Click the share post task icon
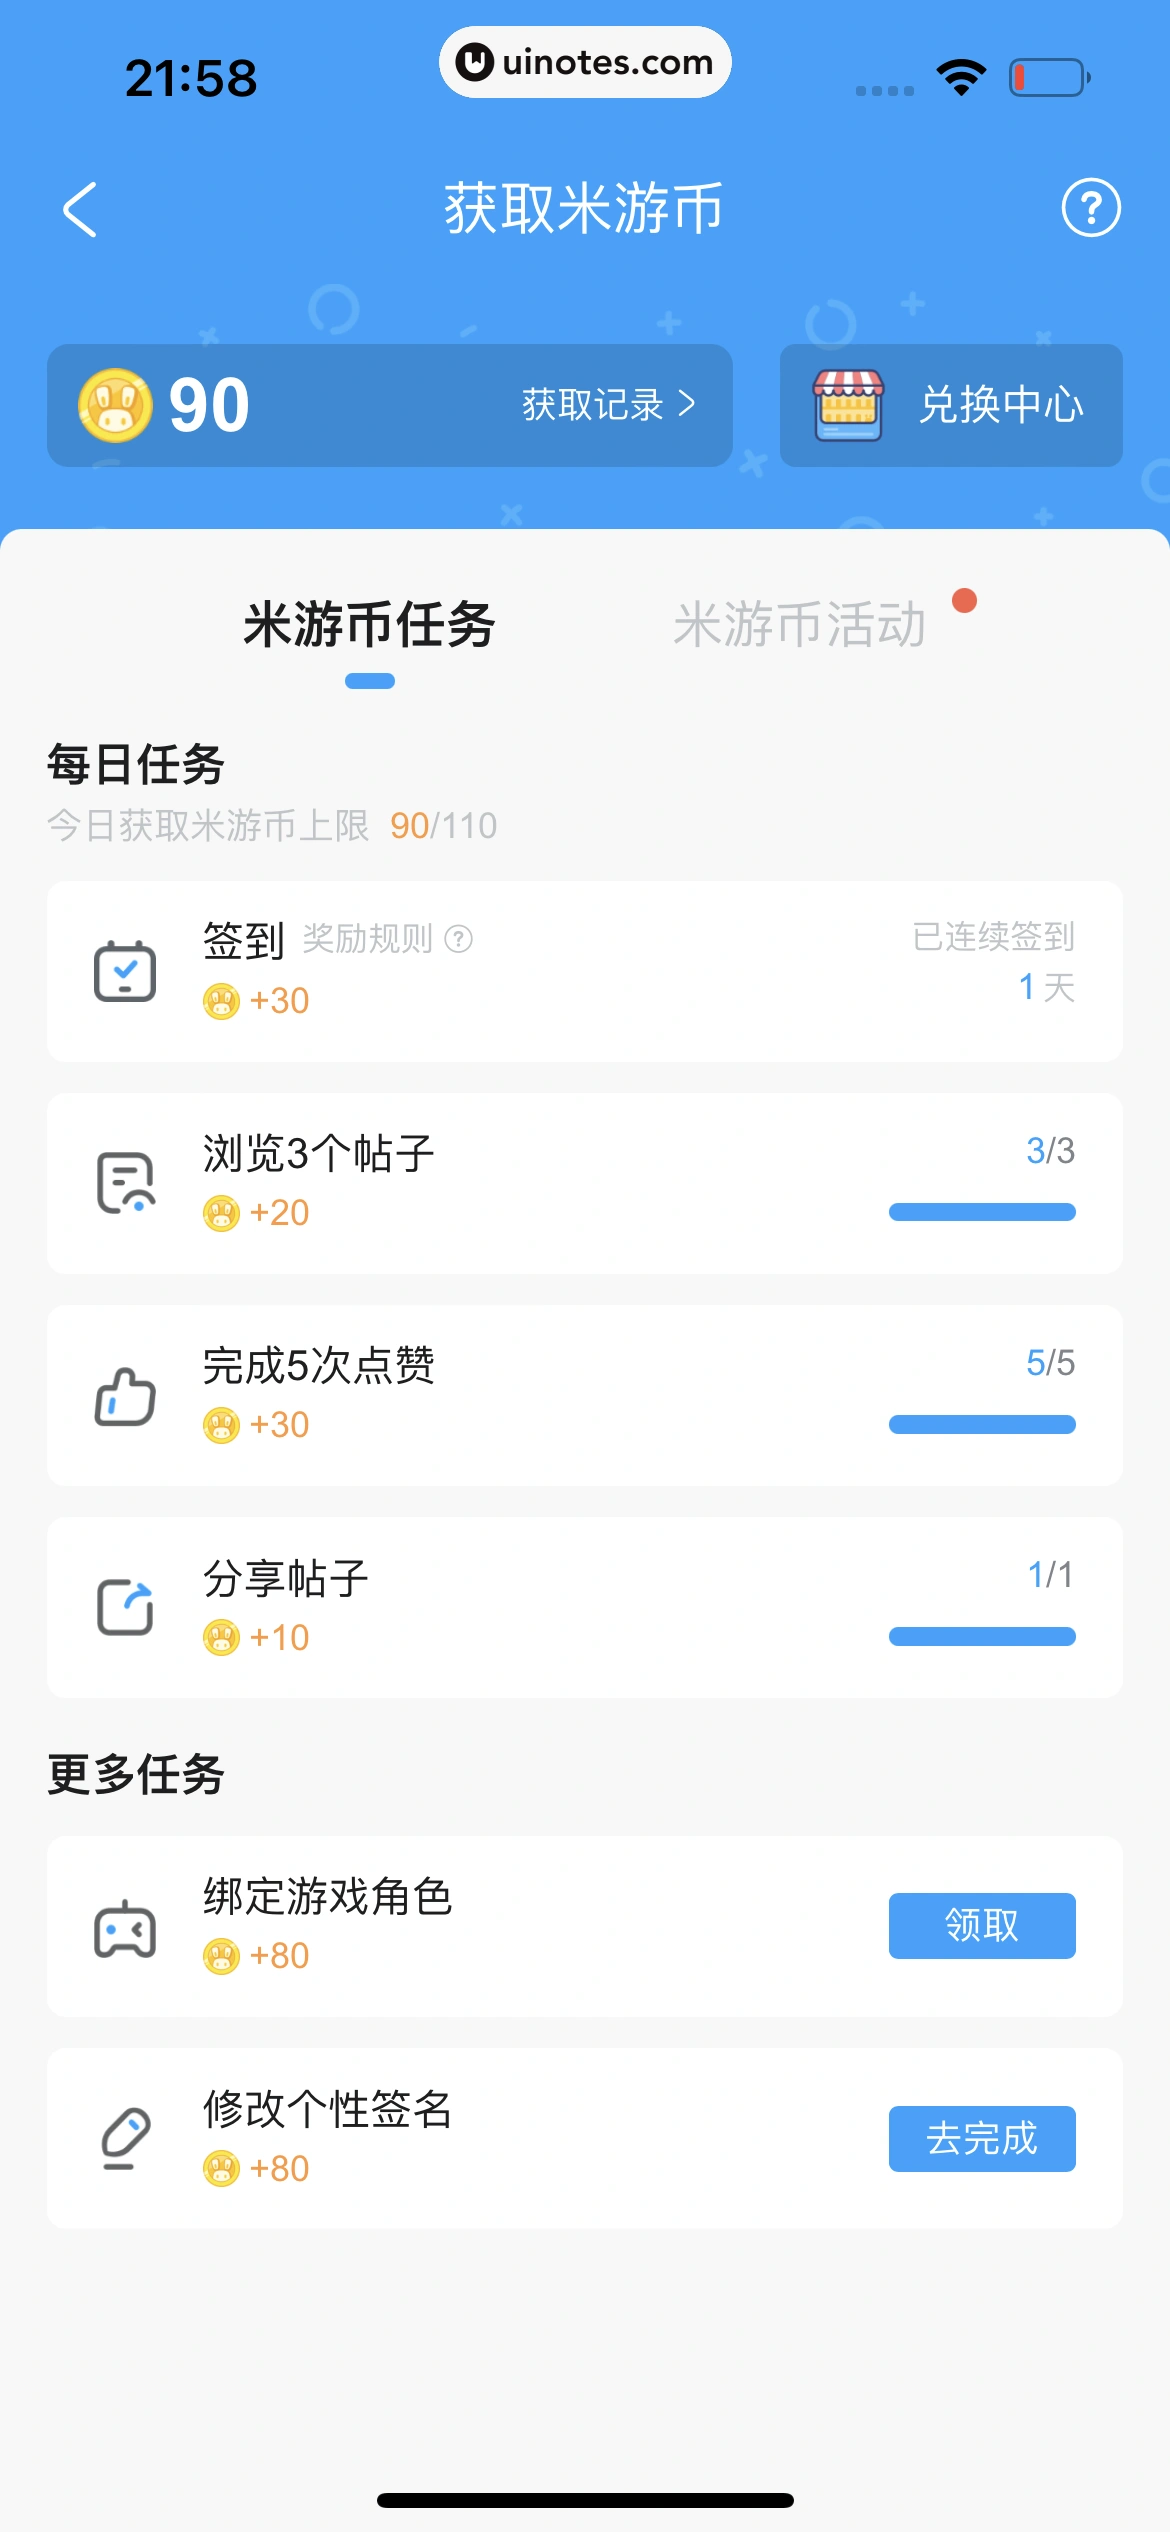The image size is (1170, 2532). pos(125,1607)
